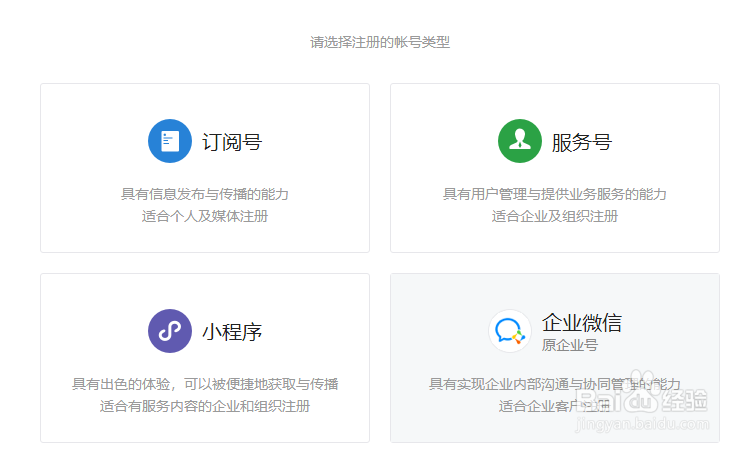Click text 具有实现企业内部沟通与协同管理的能力
750x450 pixels.
pos(555,384)
